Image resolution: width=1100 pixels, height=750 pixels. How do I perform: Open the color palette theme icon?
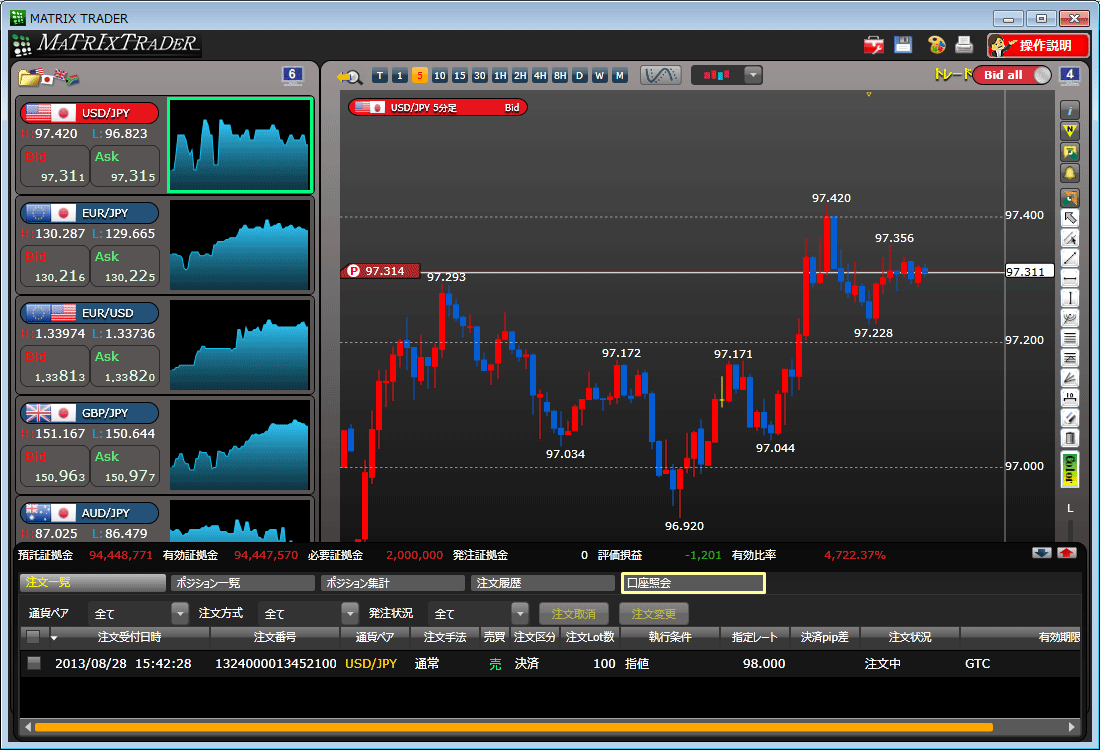point(937,45)
